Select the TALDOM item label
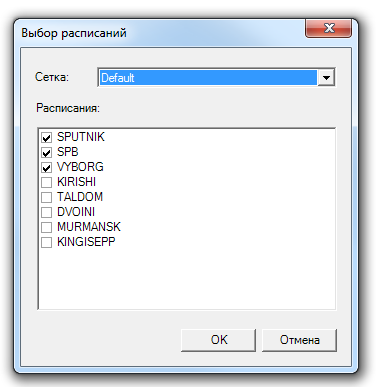376x387 pixels. (80, 197)
